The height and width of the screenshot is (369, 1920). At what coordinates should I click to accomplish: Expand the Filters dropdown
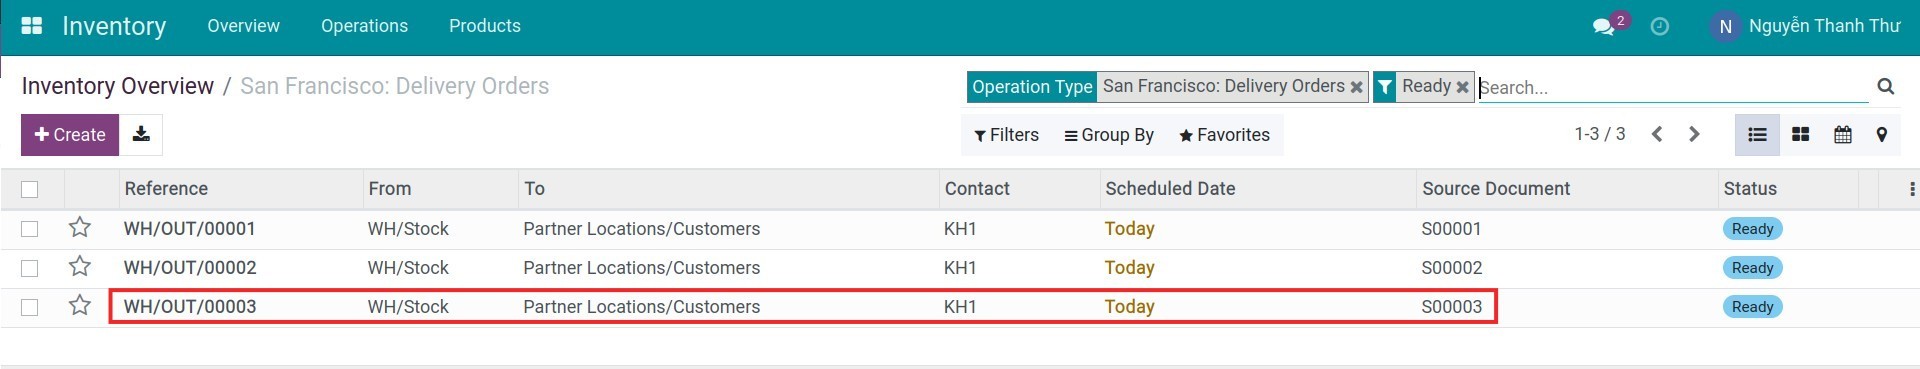[1006, 135]
